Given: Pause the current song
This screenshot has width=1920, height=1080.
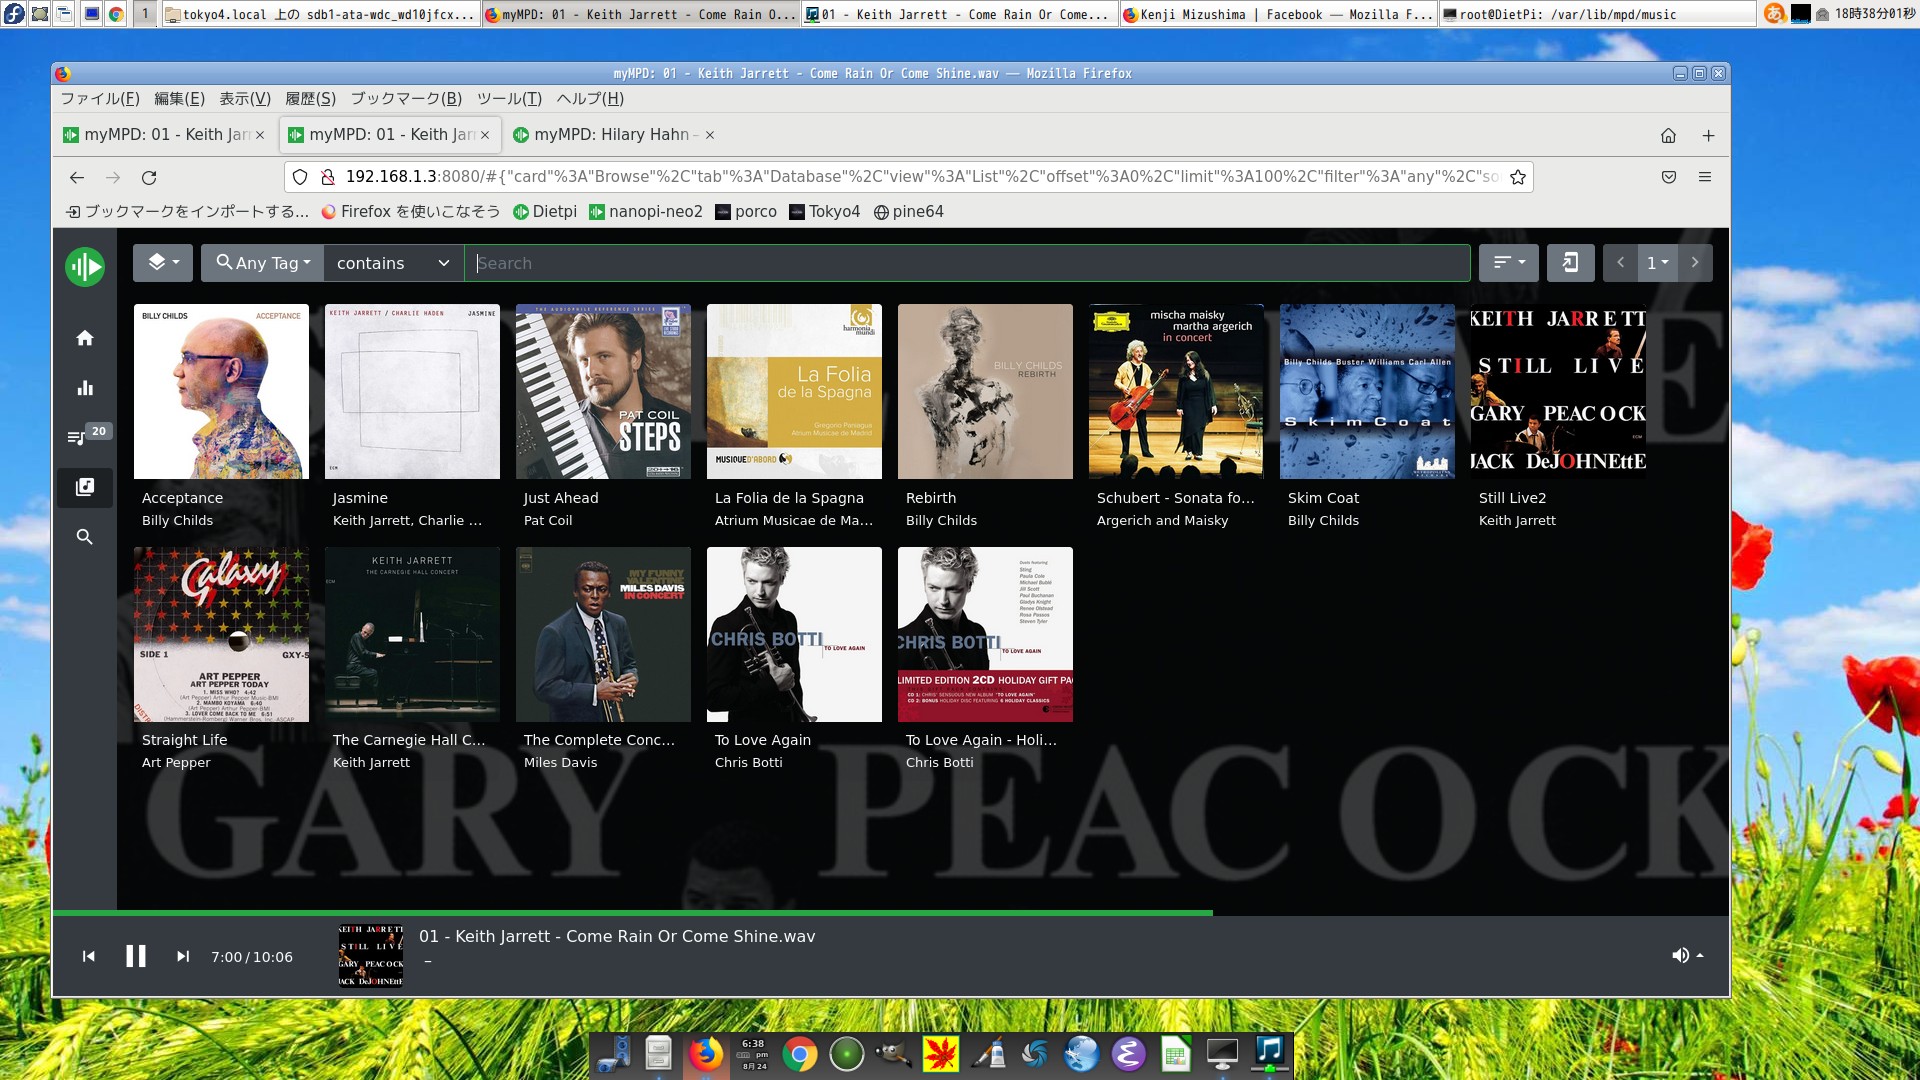Looking at the screenshot, I should coord(136,957).
